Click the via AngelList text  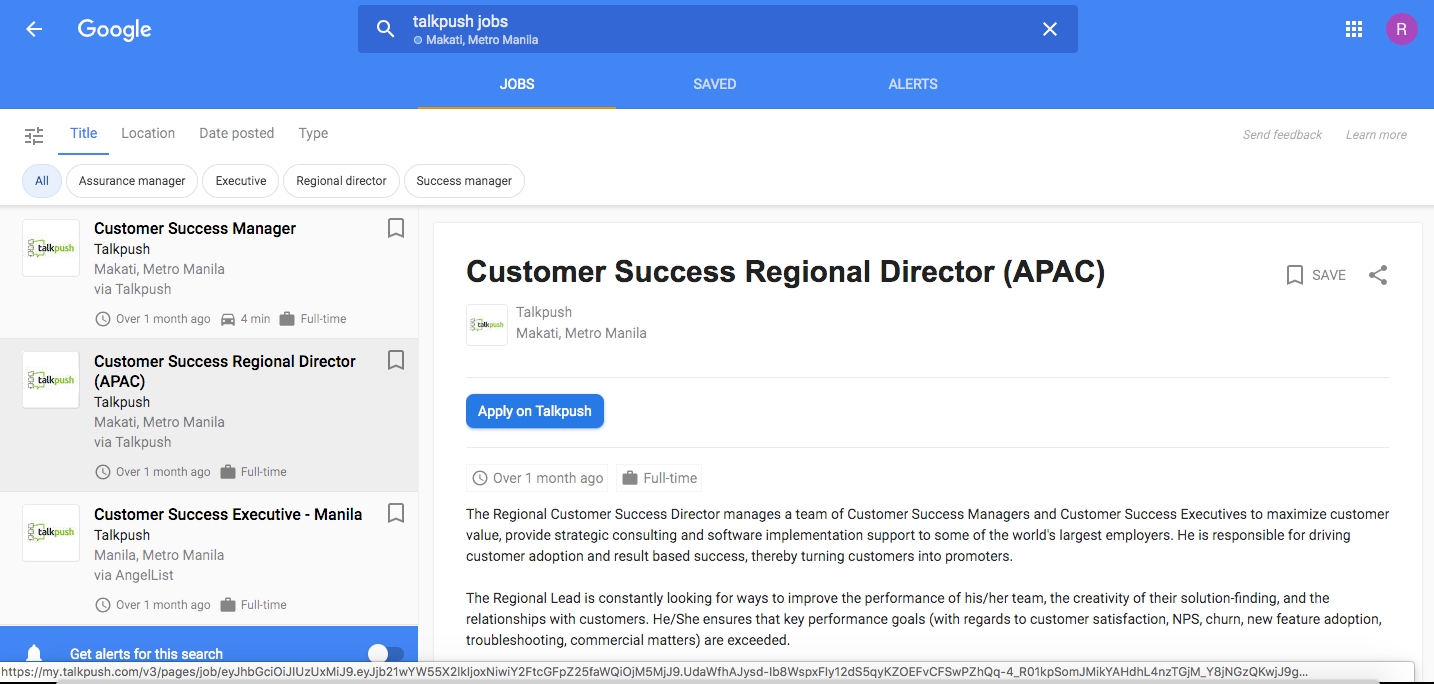134,575
